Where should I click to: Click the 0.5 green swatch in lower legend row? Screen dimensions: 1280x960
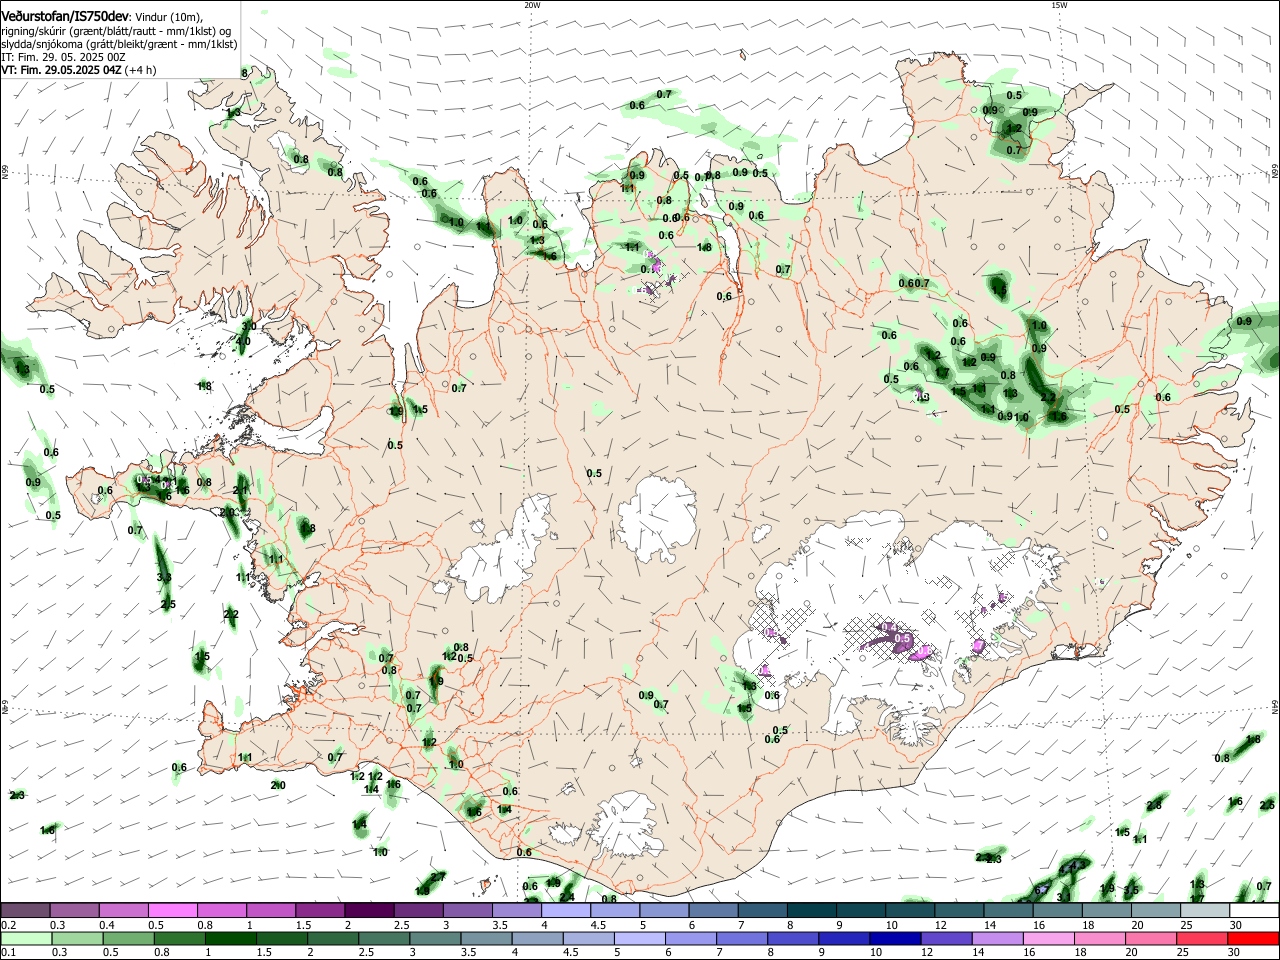[x=127, y=938]
